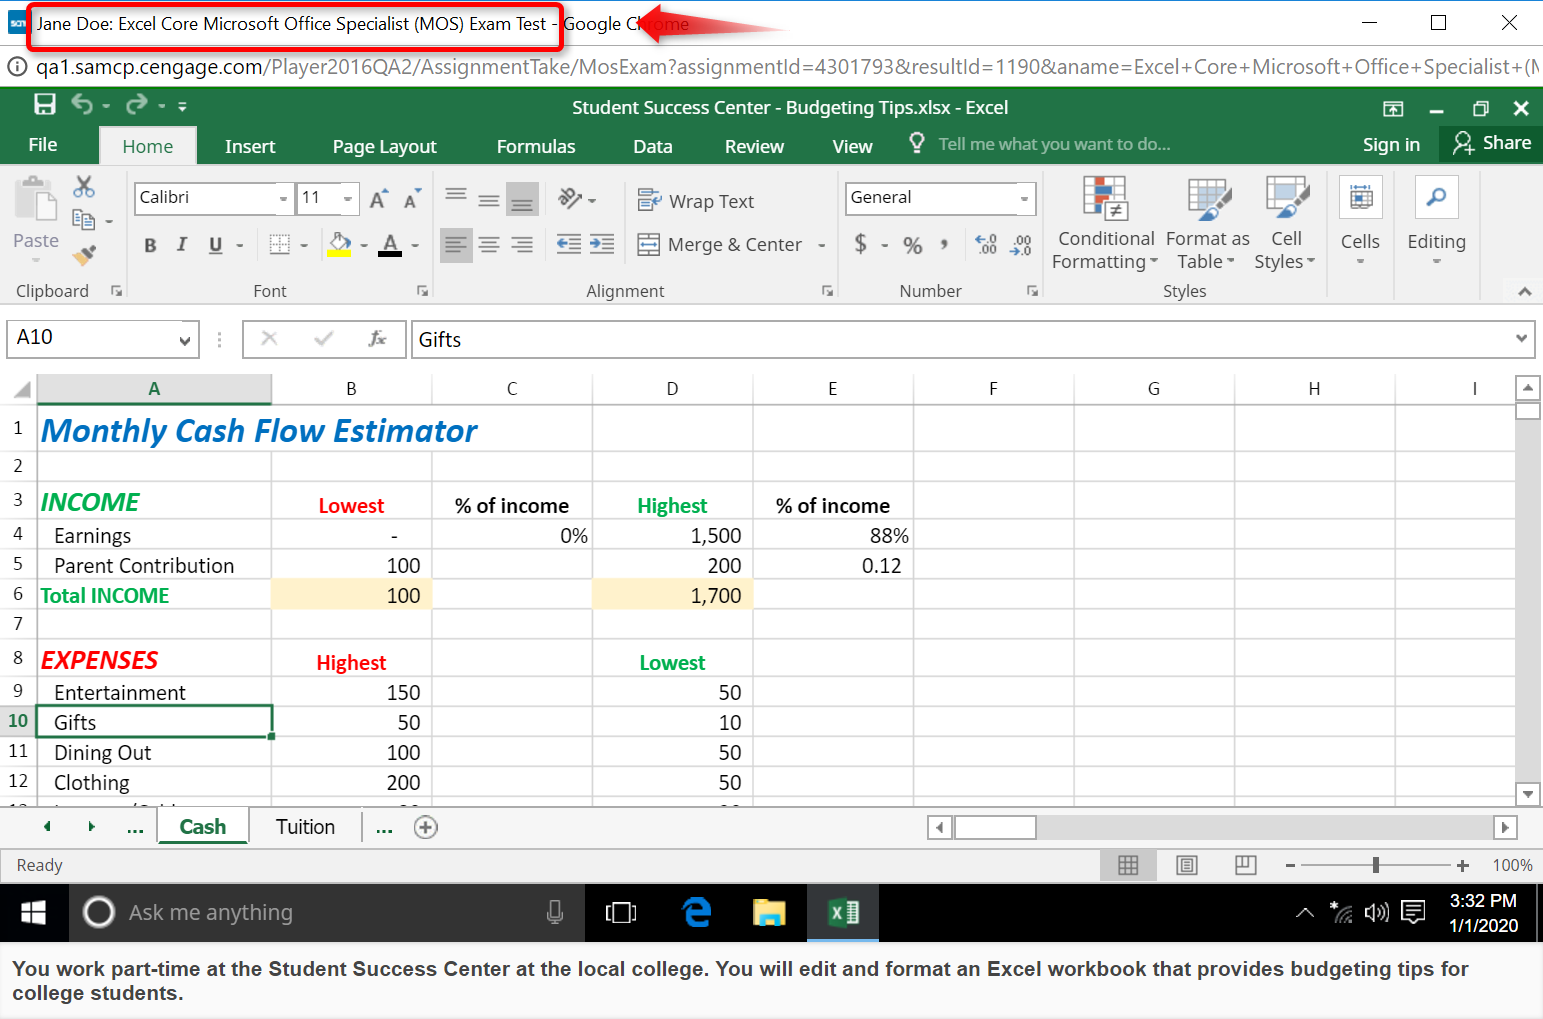Click the Format Painter brush icon
Screen dimensions: 1543x1019
[85, 256]
